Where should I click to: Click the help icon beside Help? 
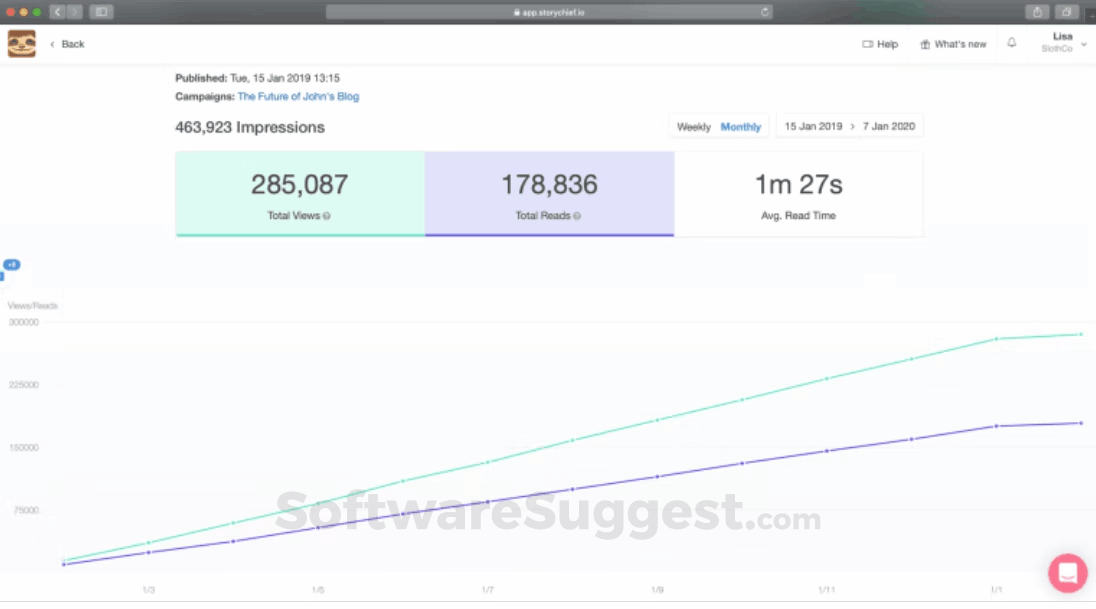click(x=867, y=44)
